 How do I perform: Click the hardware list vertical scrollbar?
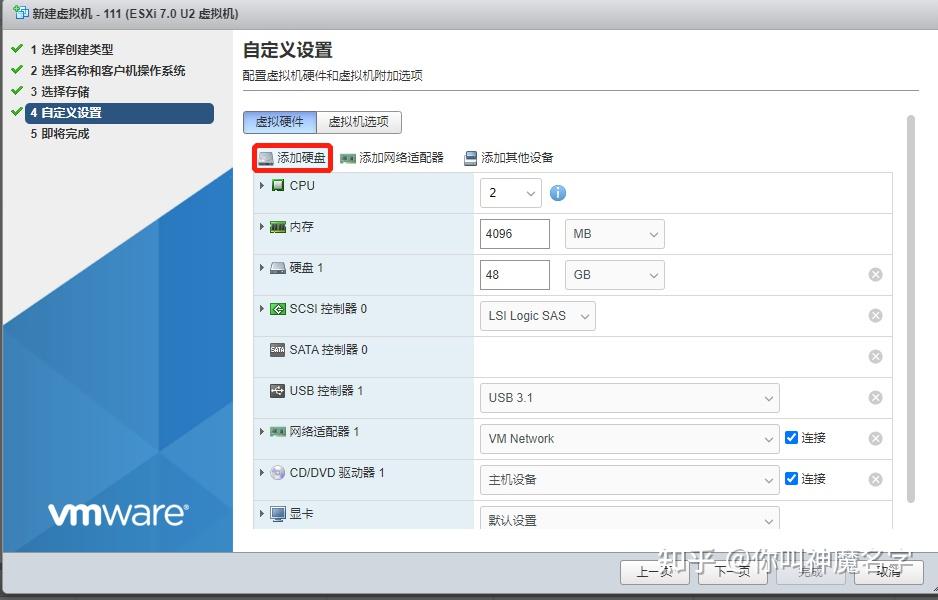click(911, 309)
